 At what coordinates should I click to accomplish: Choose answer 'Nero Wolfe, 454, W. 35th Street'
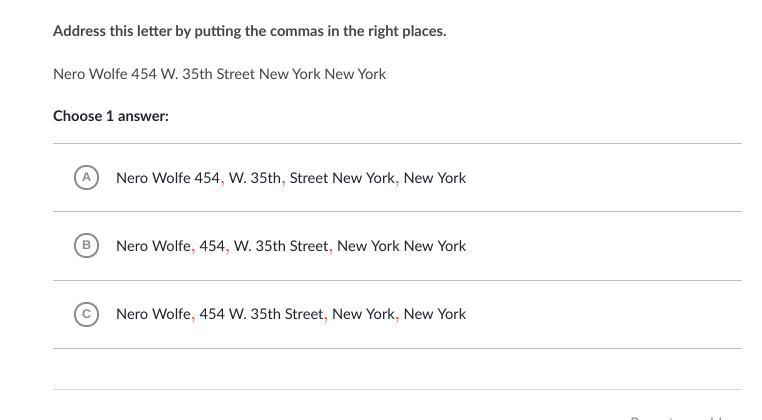point(222,246)
